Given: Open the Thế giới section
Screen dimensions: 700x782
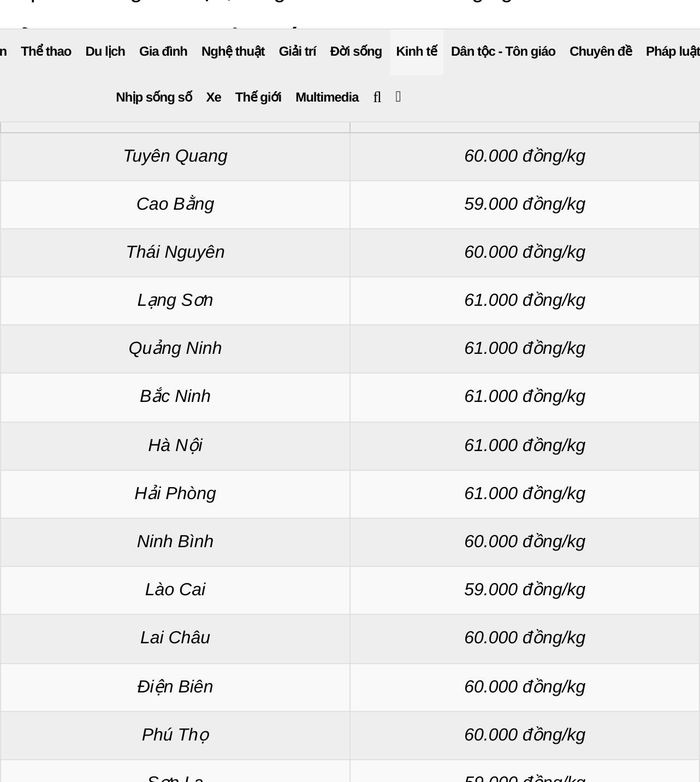Looking at the screenshot, I should point(258,97).
